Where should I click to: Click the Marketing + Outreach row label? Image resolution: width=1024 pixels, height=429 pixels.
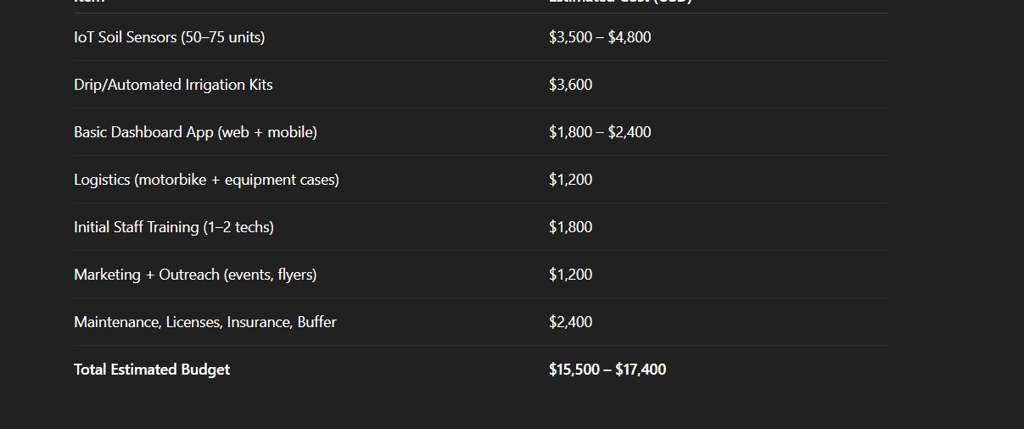tap(195, 275)
